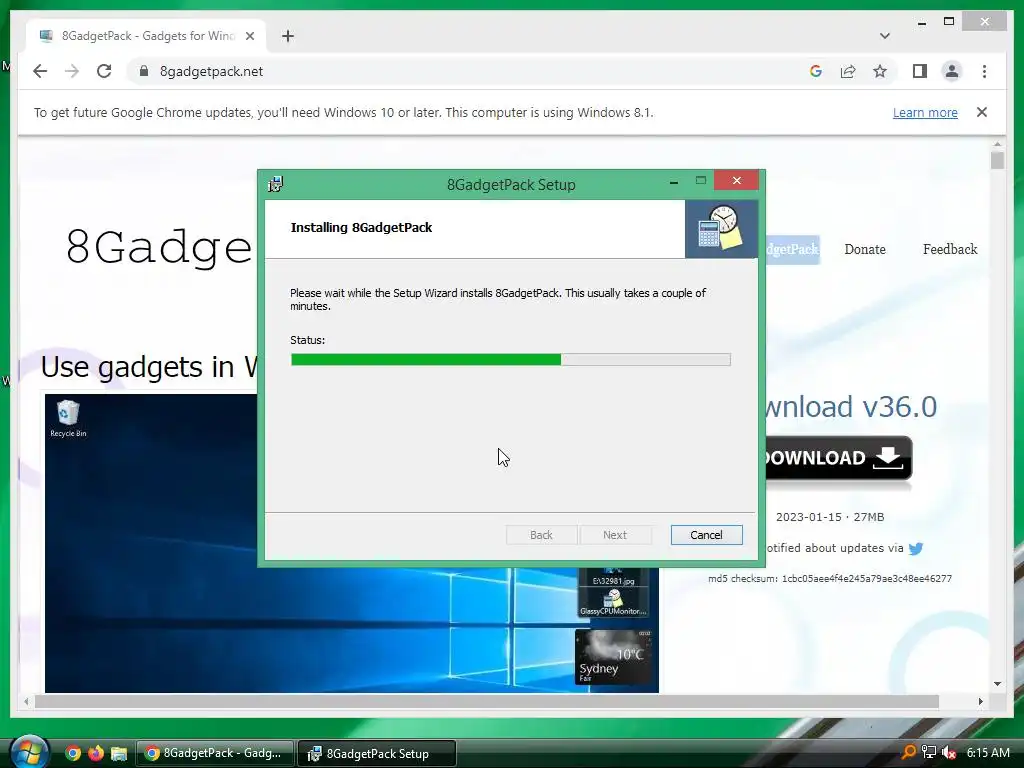Image resolution: width=1024 pixels, height=768 pixels.
Task: Click the muted volume tray icon
Action: point(949,752)
